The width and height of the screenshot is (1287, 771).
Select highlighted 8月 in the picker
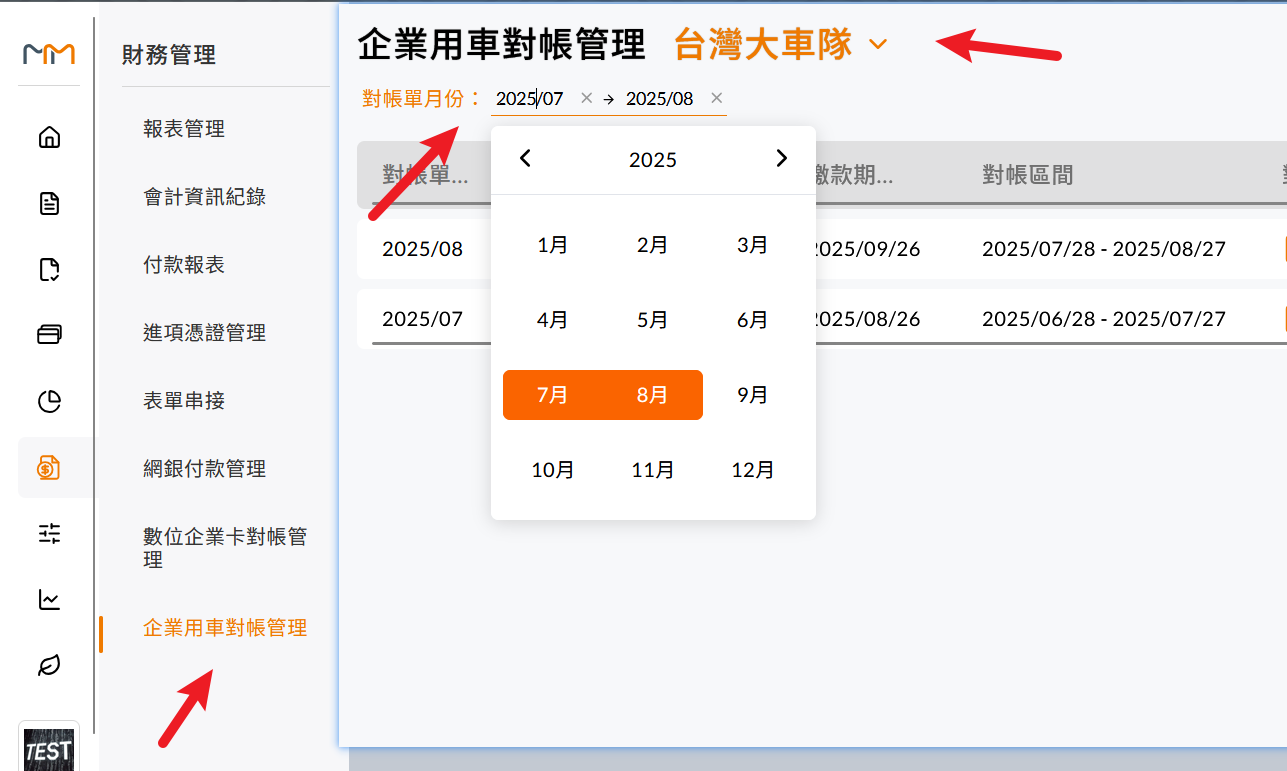click(x=653, y=395)
